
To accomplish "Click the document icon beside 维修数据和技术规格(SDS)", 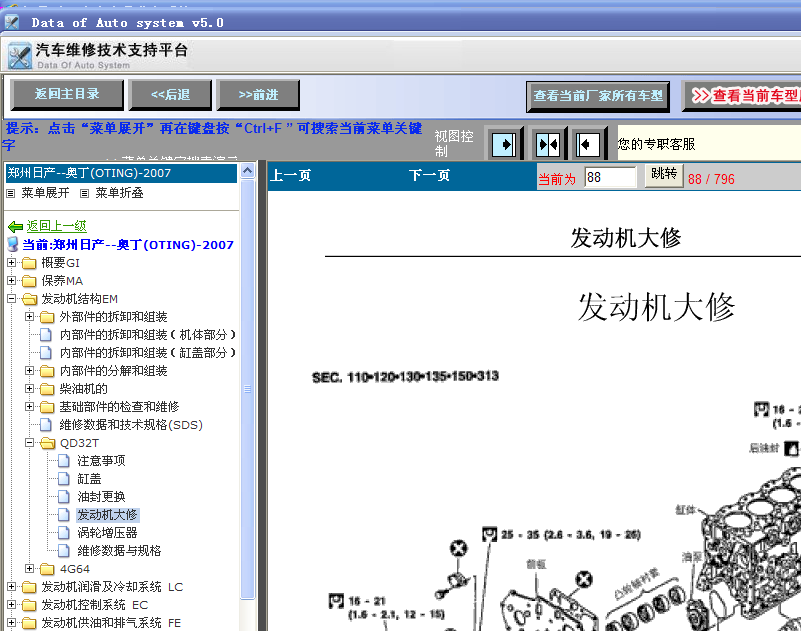I will 46,425.
